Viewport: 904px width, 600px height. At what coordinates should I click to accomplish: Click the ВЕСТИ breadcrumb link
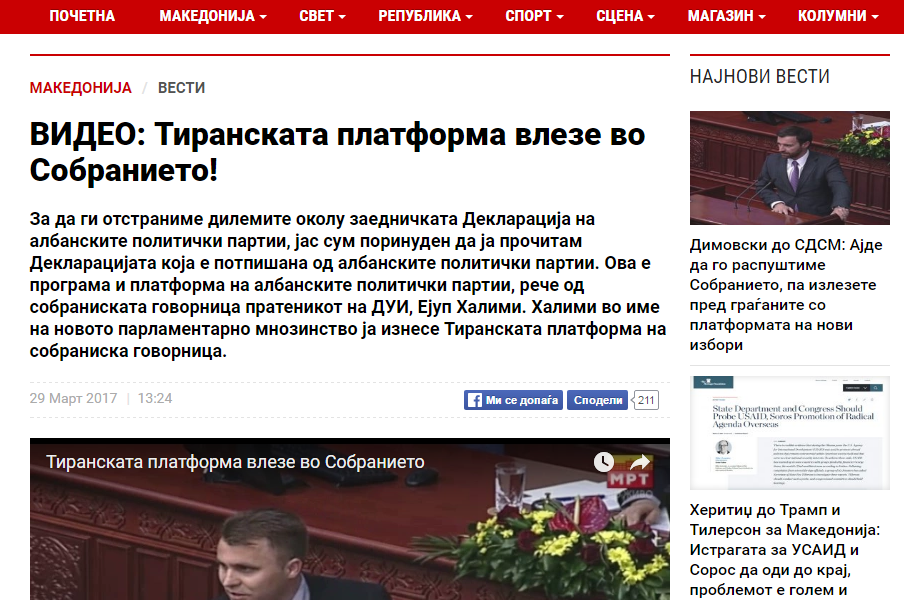(x=182, y=88)
